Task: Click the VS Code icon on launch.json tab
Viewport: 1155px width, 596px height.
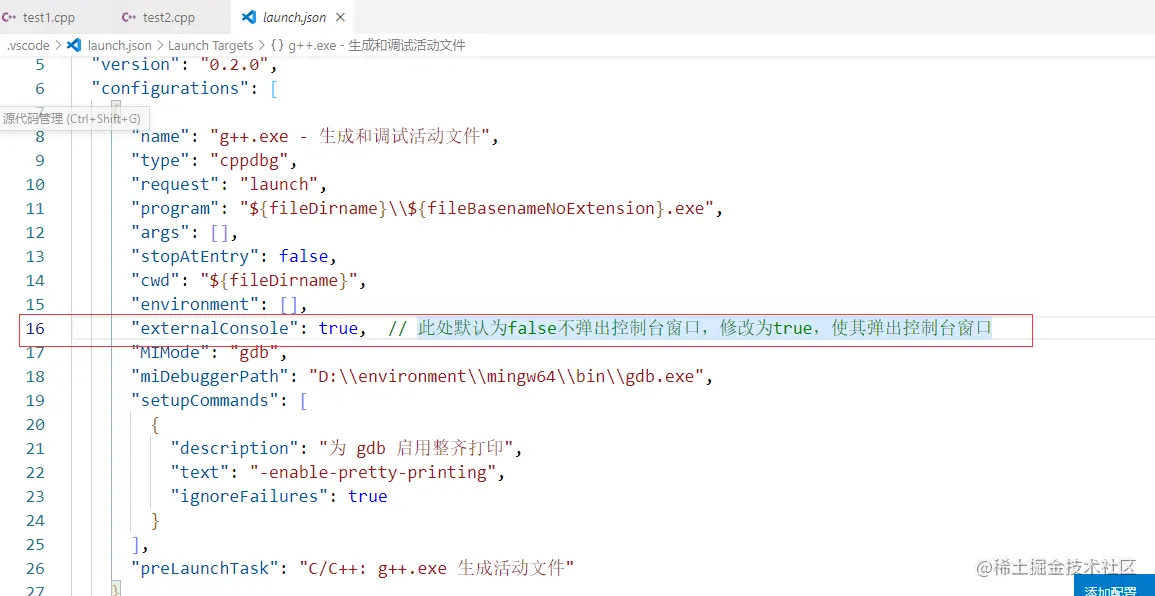Action: (249, 17)
